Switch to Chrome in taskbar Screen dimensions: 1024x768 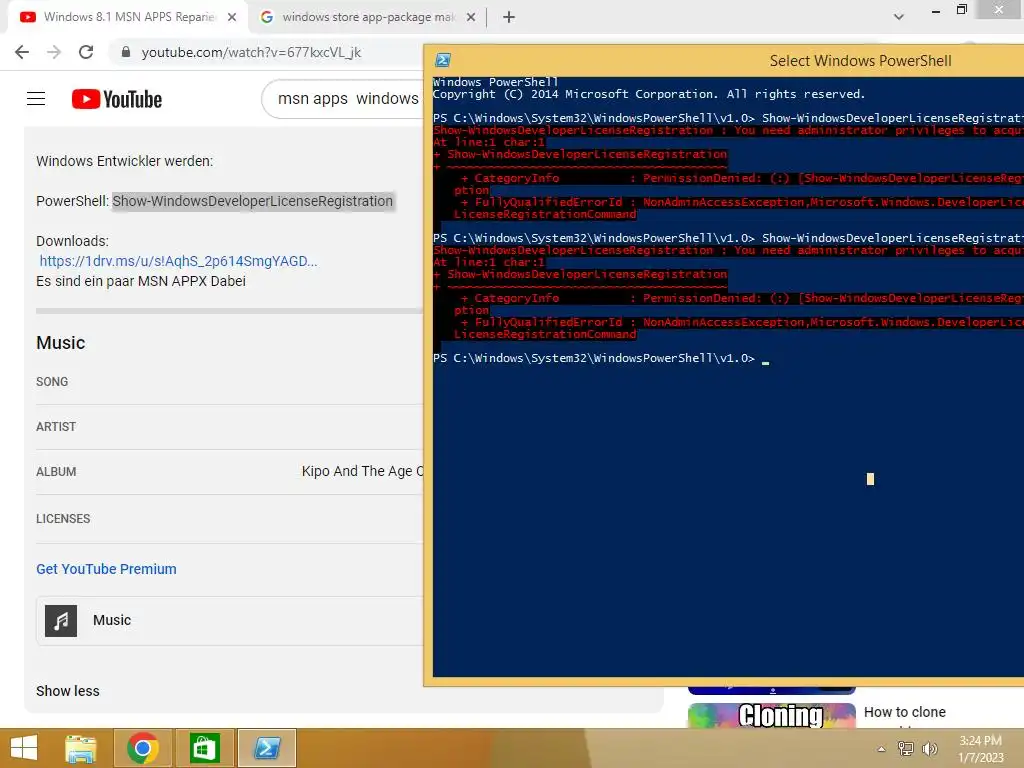[x=143, y=748]
